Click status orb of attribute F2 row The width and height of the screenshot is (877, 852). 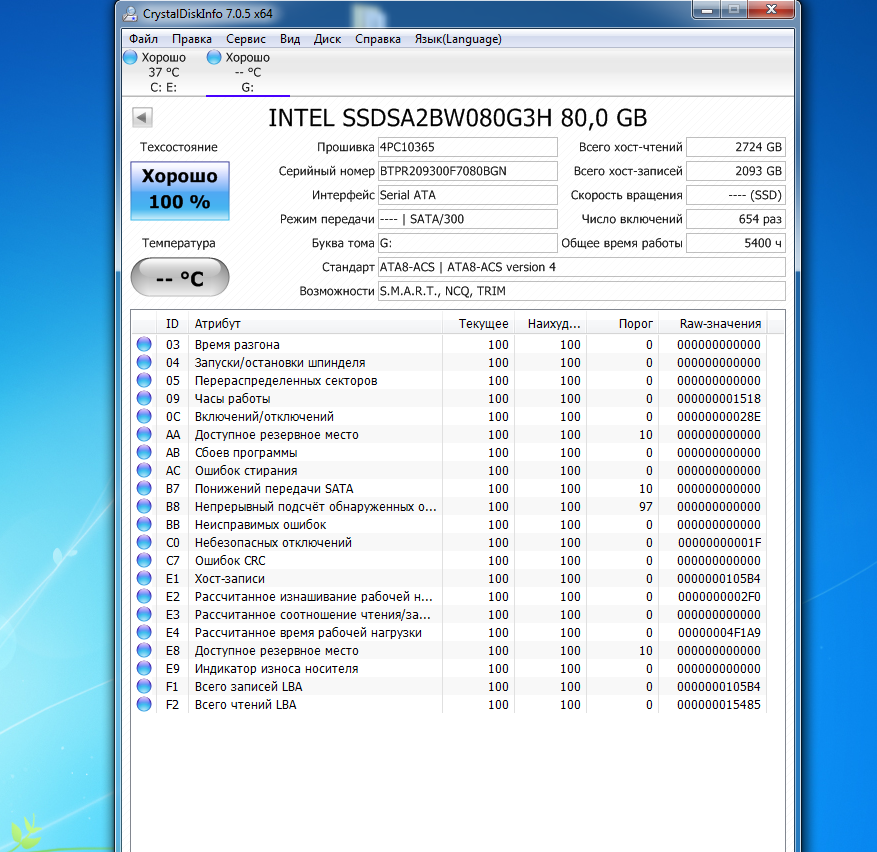[x=144, y=705]
